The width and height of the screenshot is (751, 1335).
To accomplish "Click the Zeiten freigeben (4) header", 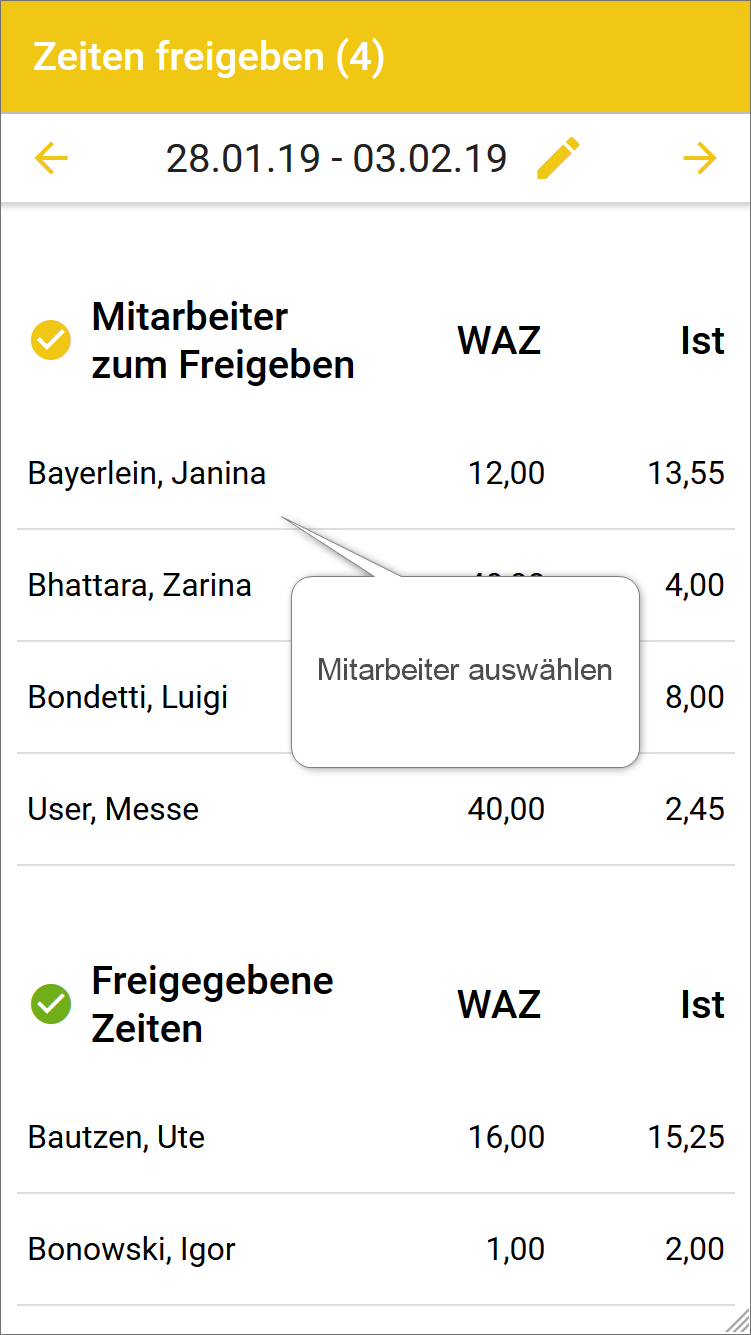I will pyautogui.click(x=209, y=57).
